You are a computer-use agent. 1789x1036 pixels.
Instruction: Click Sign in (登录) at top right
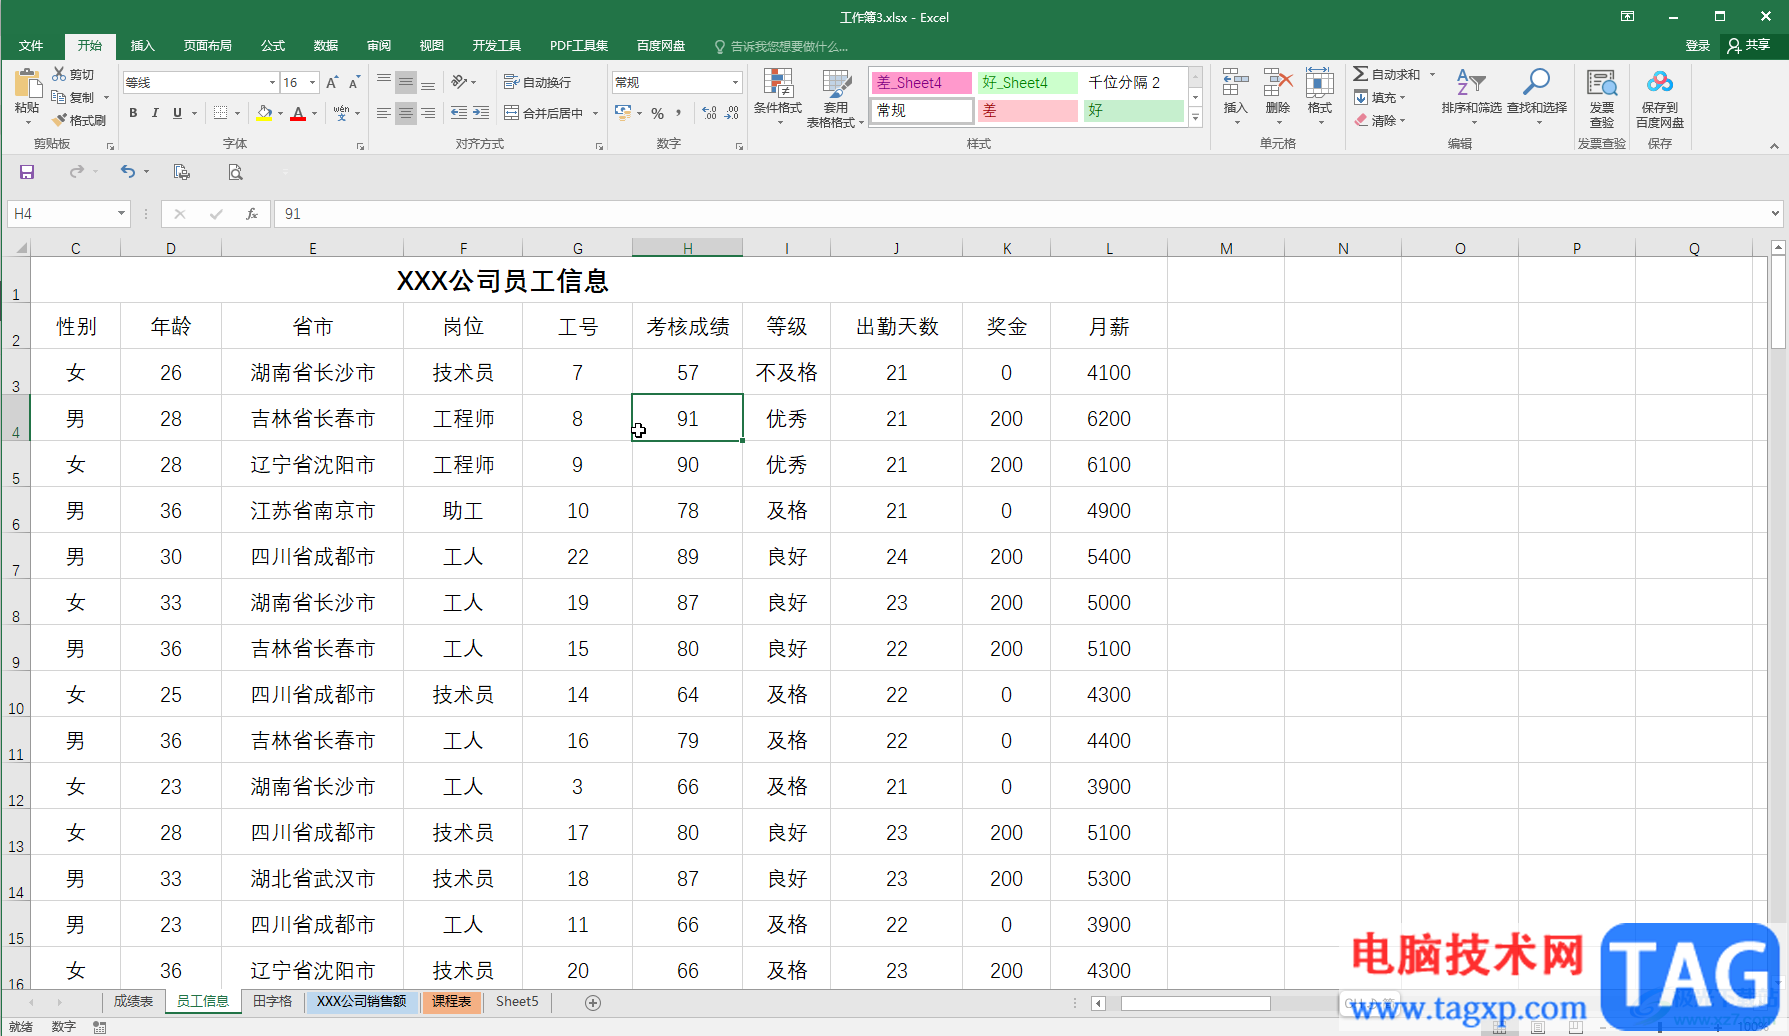[1698, 45]
